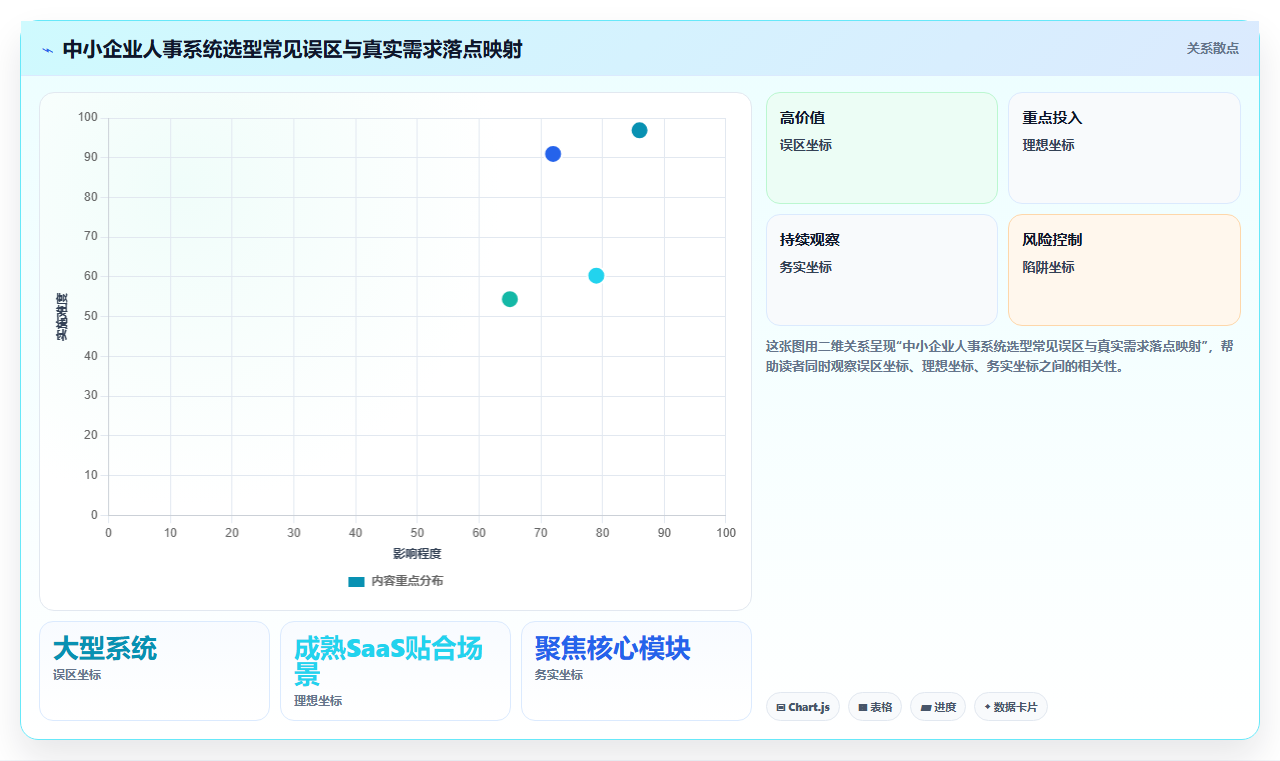Click the chart title 中小企业人事系统选型常见误区与真实需求落点映射

292,49
